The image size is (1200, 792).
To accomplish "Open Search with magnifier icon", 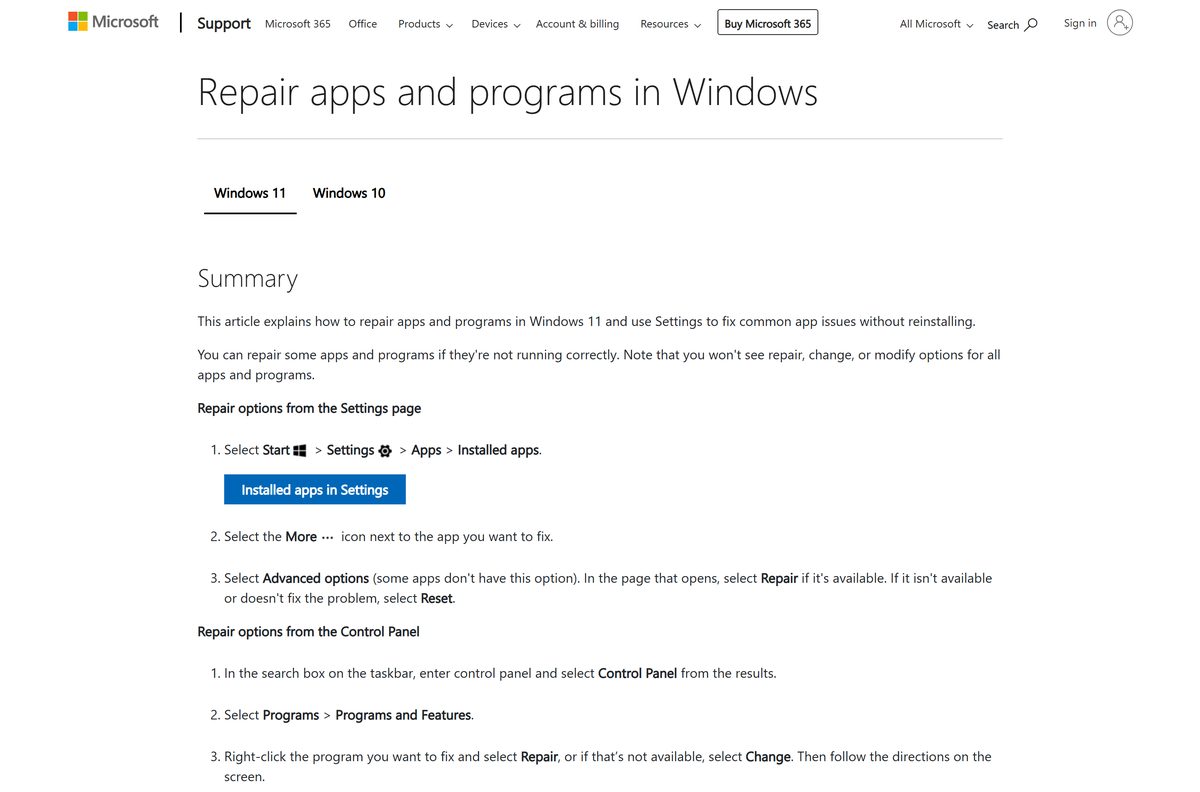I will [x=1012, y=24].
